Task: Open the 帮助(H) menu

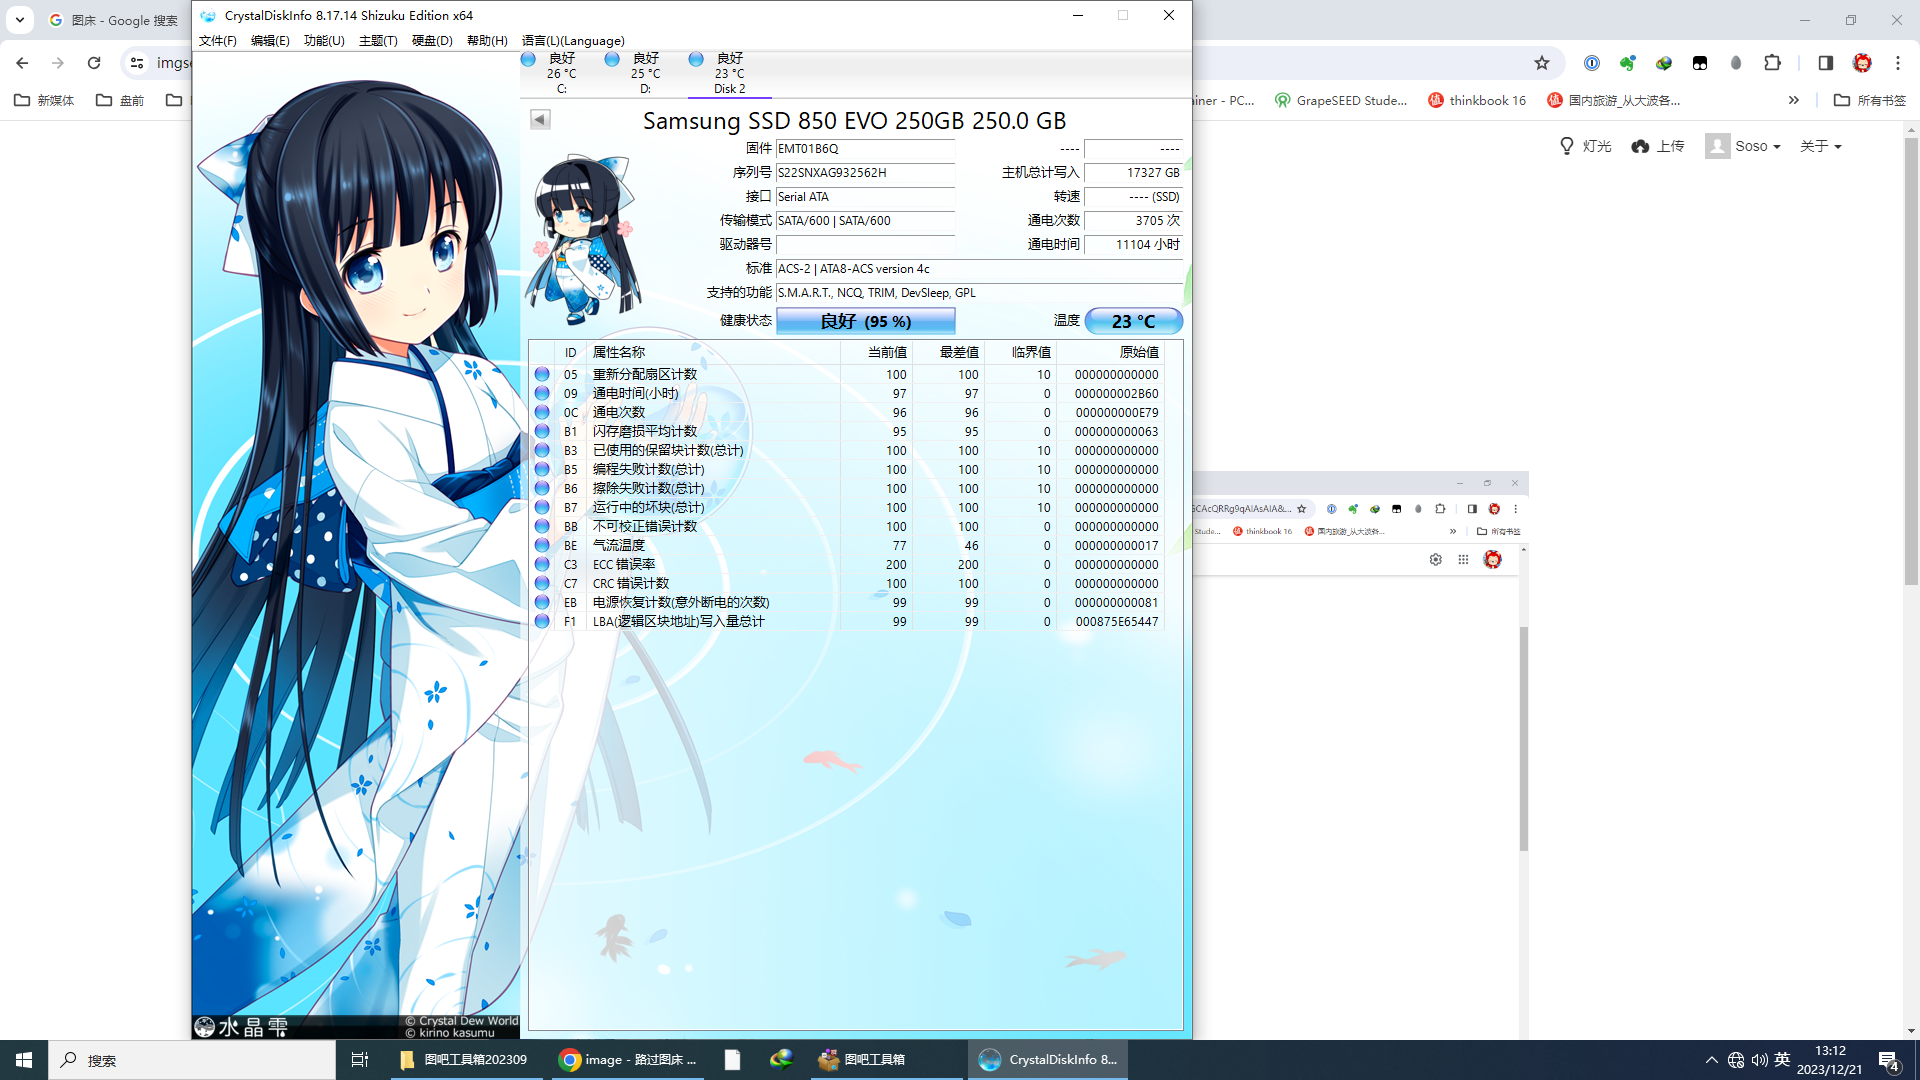Action: coord(487,41)
